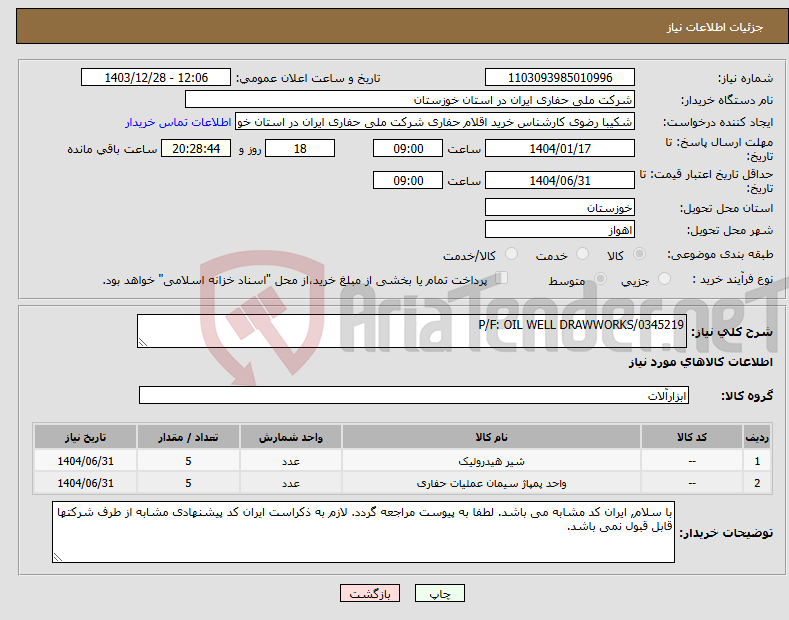This screenshot has height=620, width=789.
Task: Click item name شیر هیدرولیک
Action: tap(491, 461)
